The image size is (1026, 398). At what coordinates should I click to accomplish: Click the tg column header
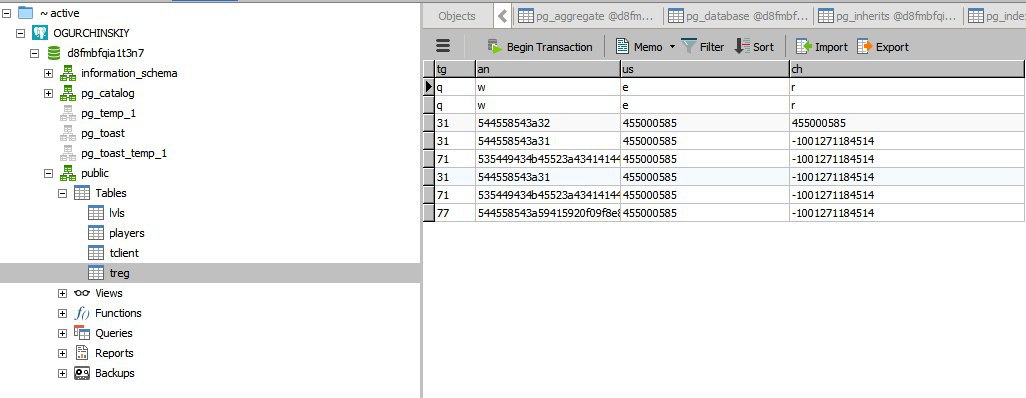455,69
